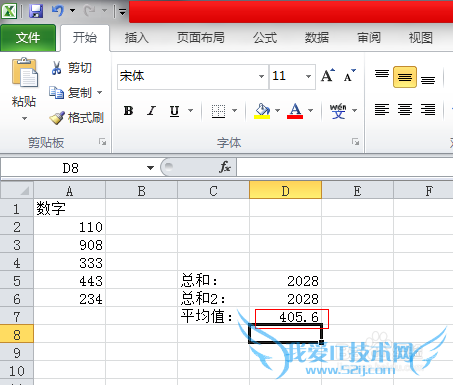Open the underline style dropdown arrow
The width and height of the screenshot is (453, 385).
(191, 110)
